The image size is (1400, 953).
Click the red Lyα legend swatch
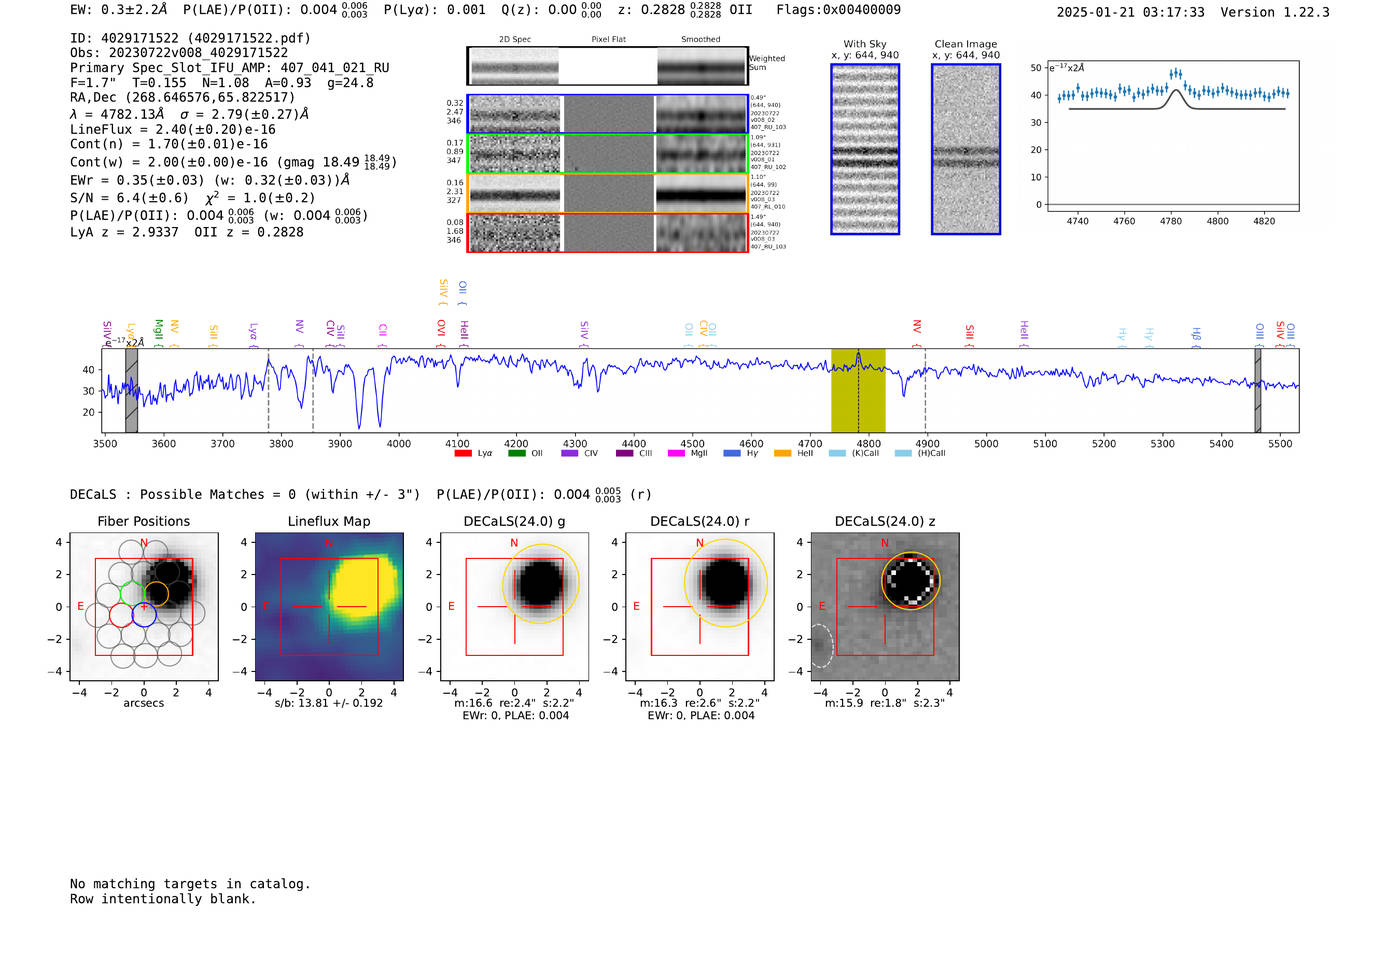click(463, 454)
